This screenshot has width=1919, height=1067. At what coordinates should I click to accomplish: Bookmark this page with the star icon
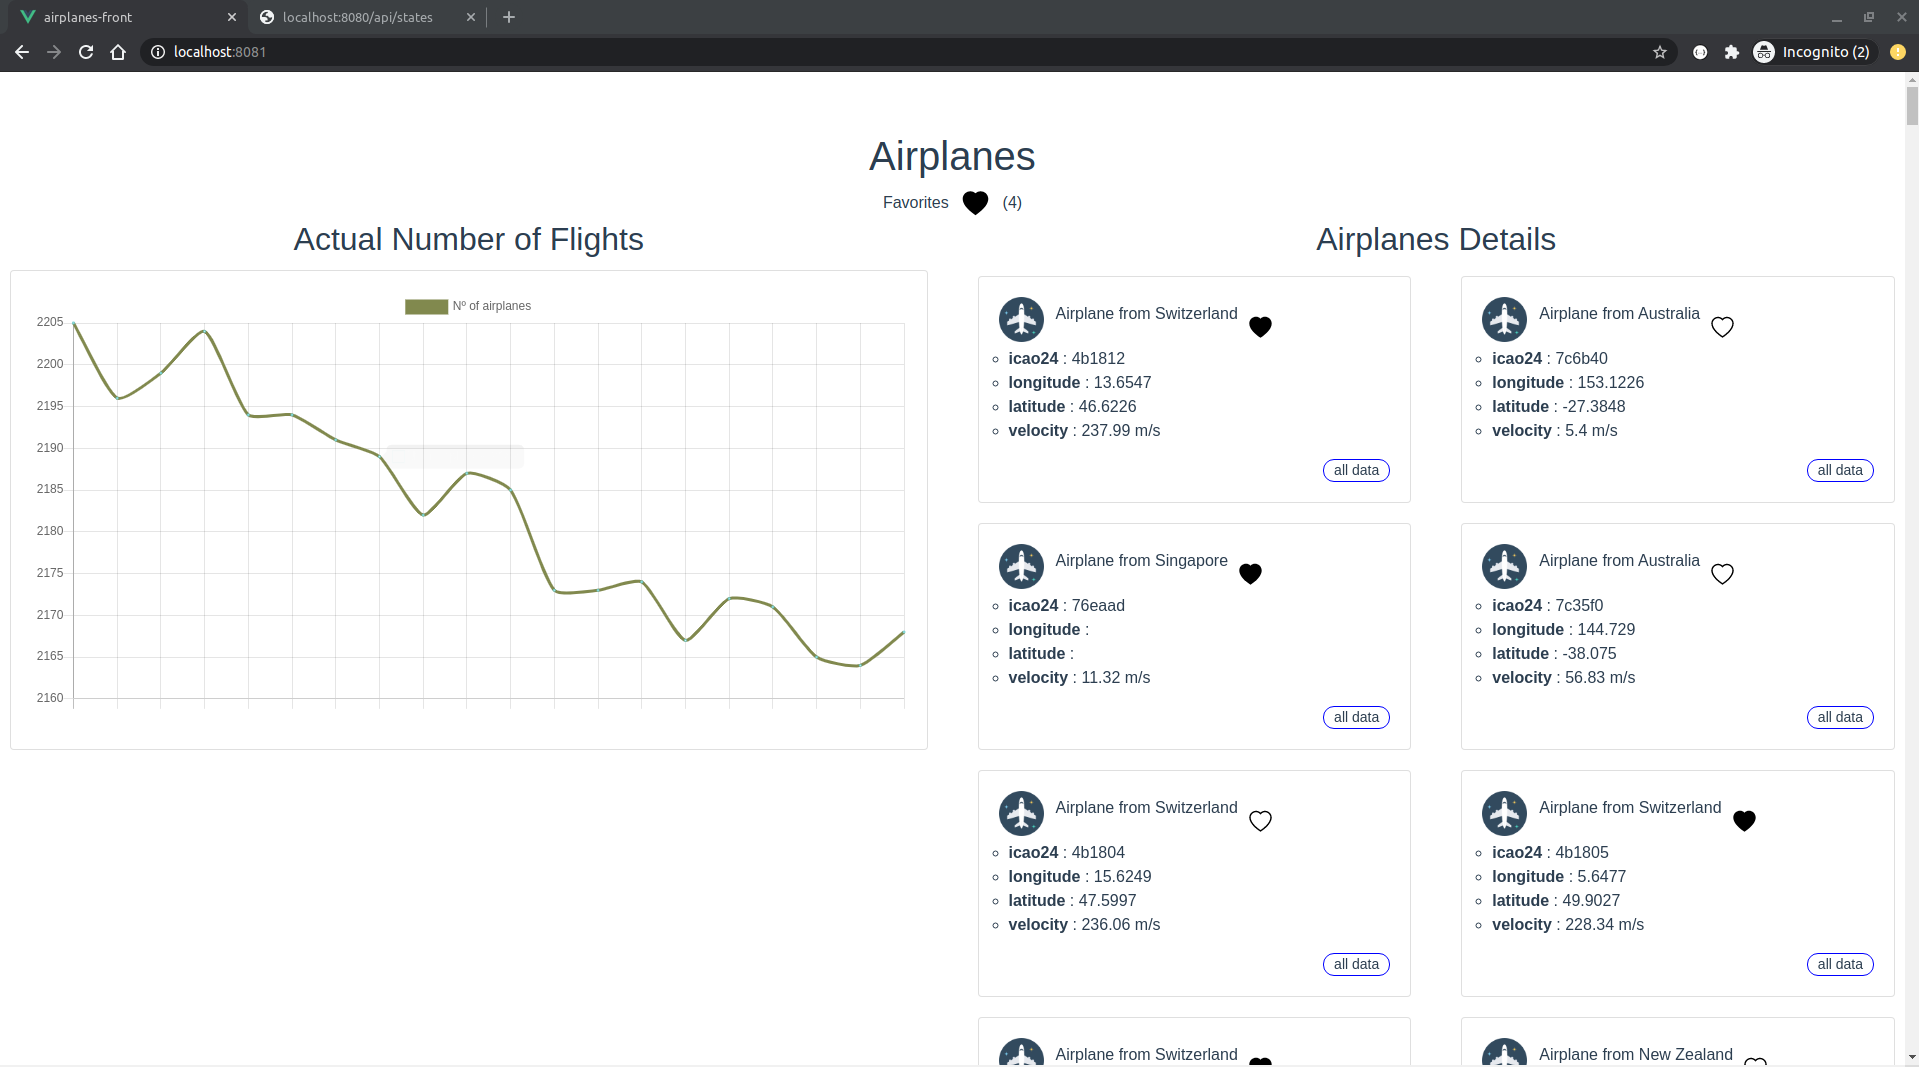point(1660,52)
